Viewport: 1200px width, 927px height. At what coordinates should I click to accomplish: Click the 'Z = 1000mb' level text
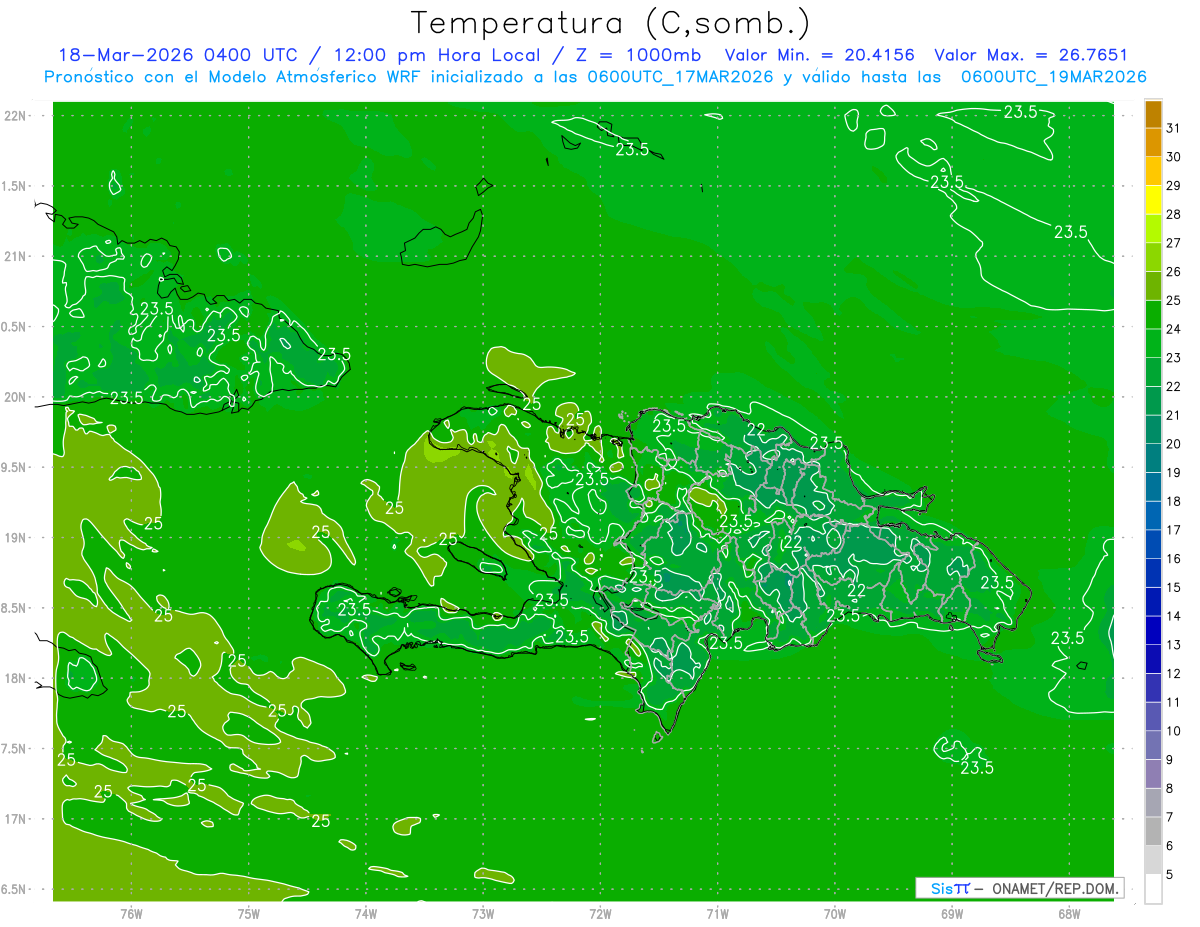637,55
